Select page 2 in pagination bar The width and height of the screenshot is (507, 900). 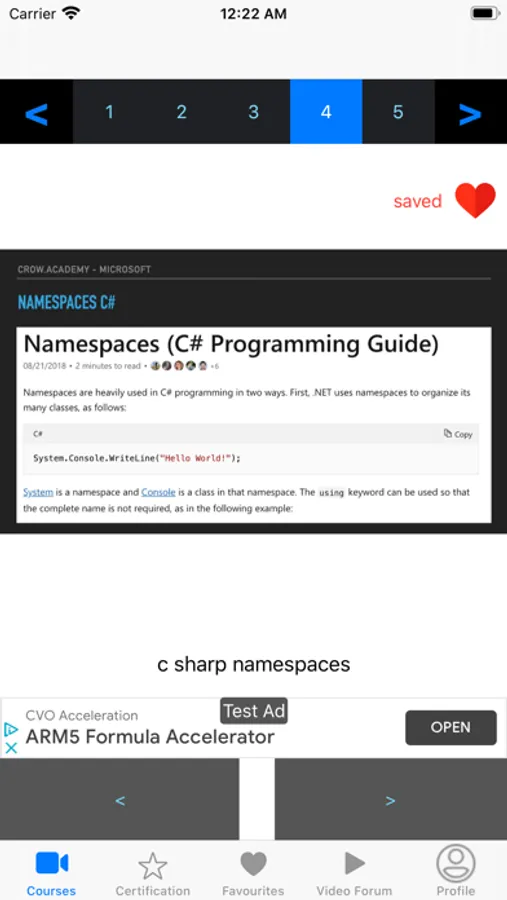coord(181,112)
